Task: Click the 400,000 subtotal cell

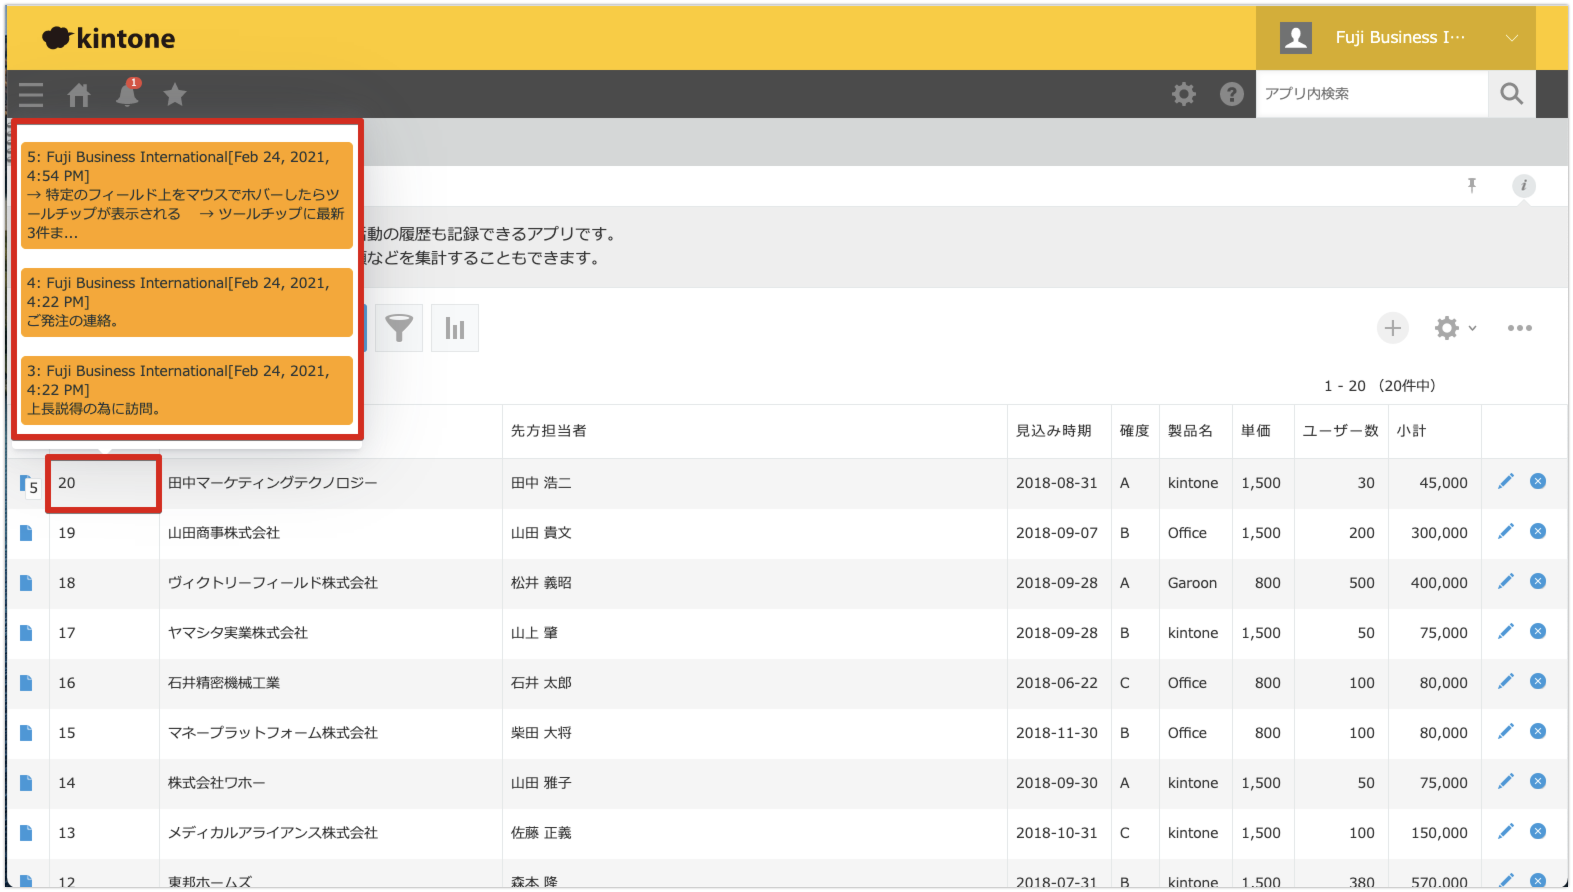Action: point(1435,583)
